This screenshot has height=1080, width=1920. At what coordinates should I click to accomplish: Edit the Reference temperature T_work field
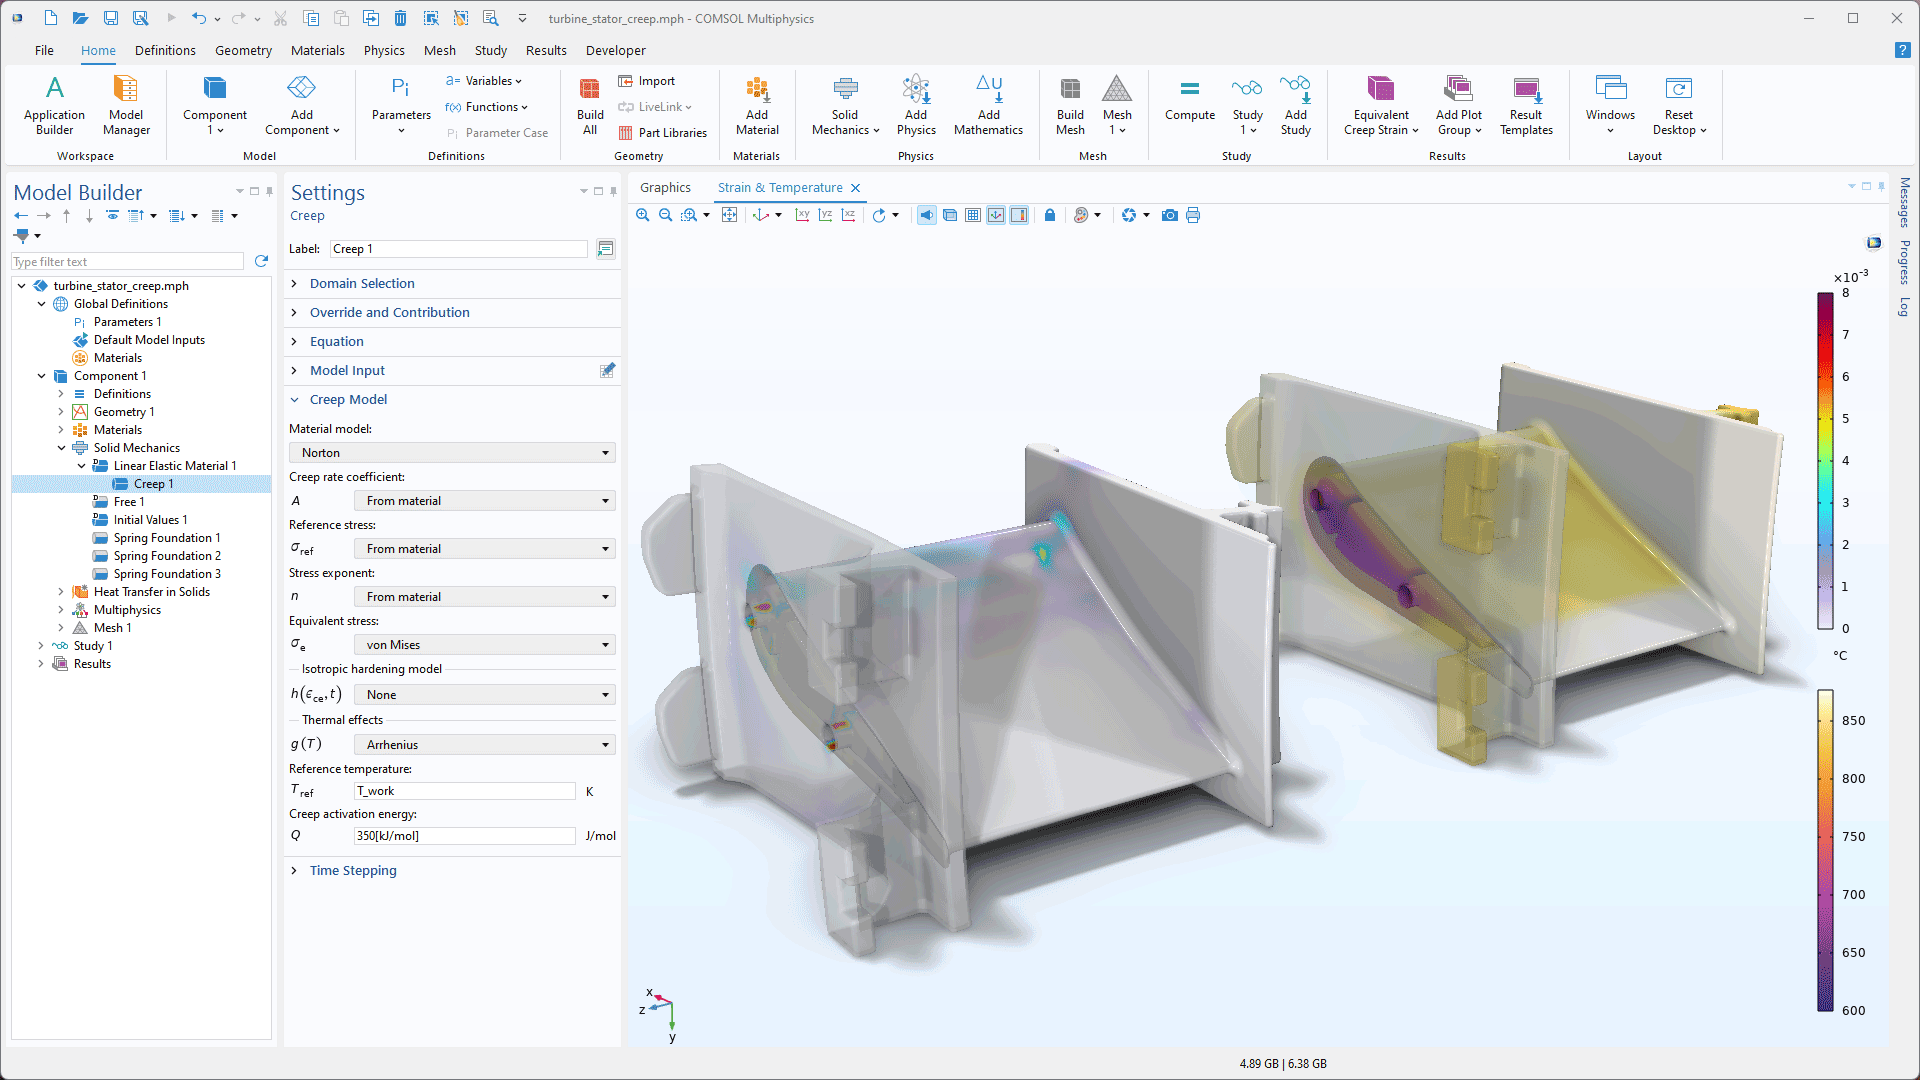point(465,791)
